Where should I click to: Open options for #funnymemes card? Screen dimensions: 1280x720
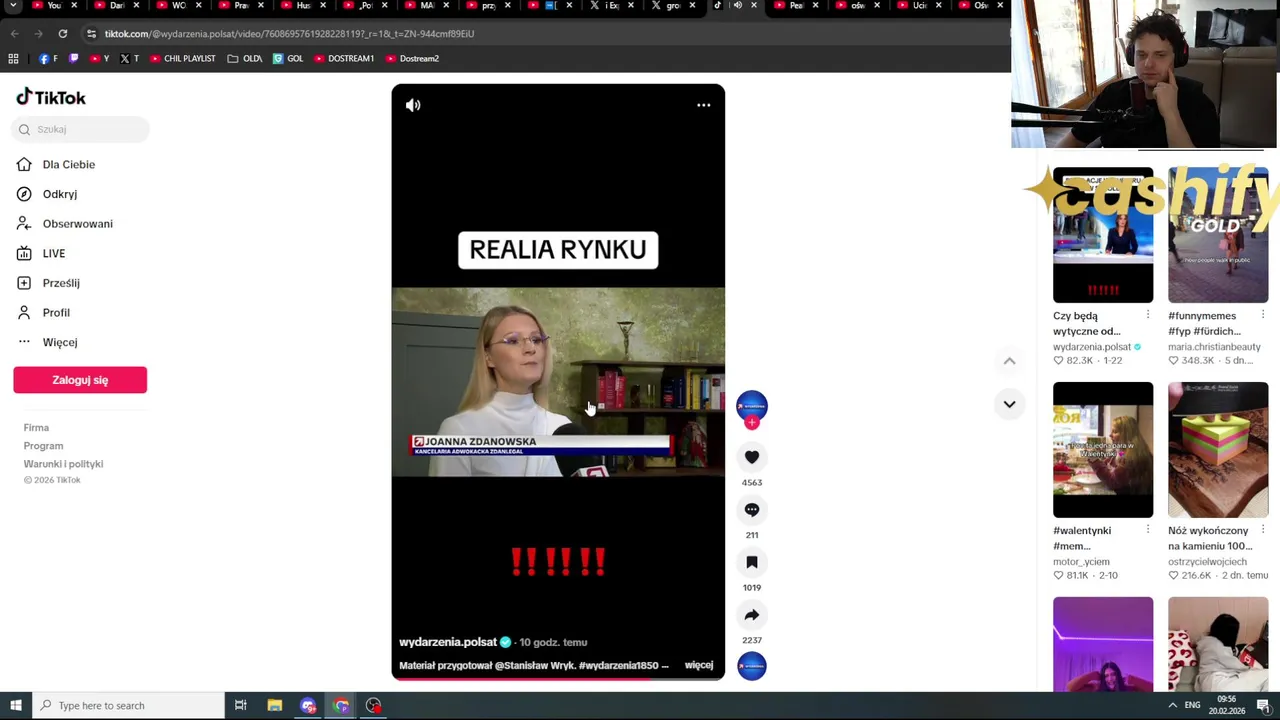coord(1263,315)
